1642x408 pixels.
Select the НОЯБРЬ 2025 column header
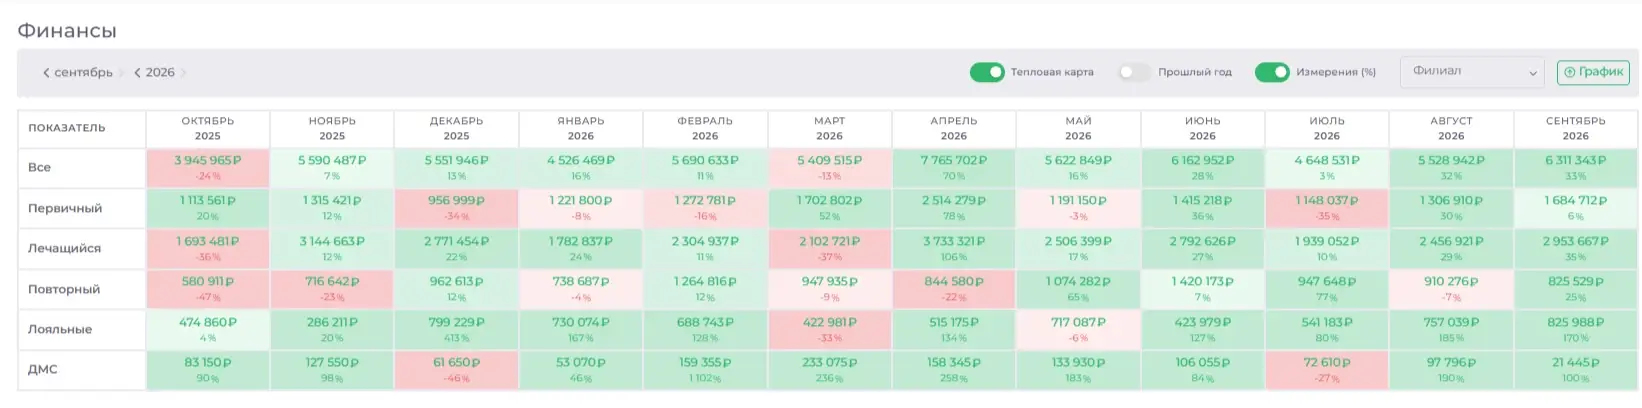[332, 128]
